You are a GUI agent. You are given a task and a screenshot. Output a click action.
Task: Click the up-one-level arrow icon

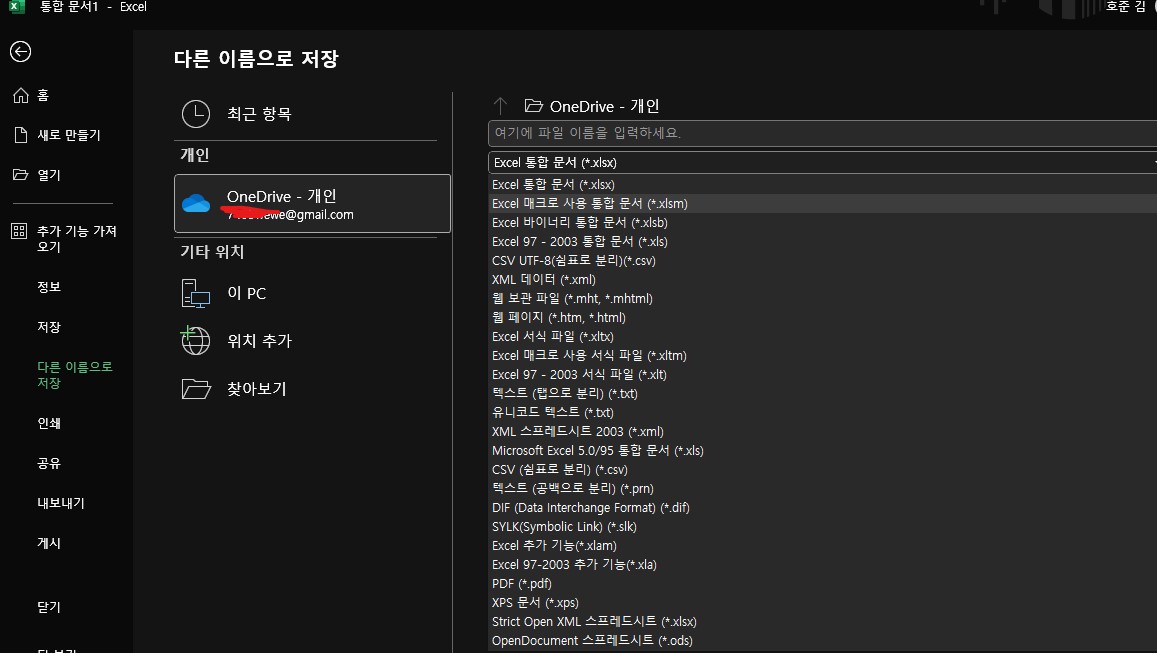(x=500, y=106)
